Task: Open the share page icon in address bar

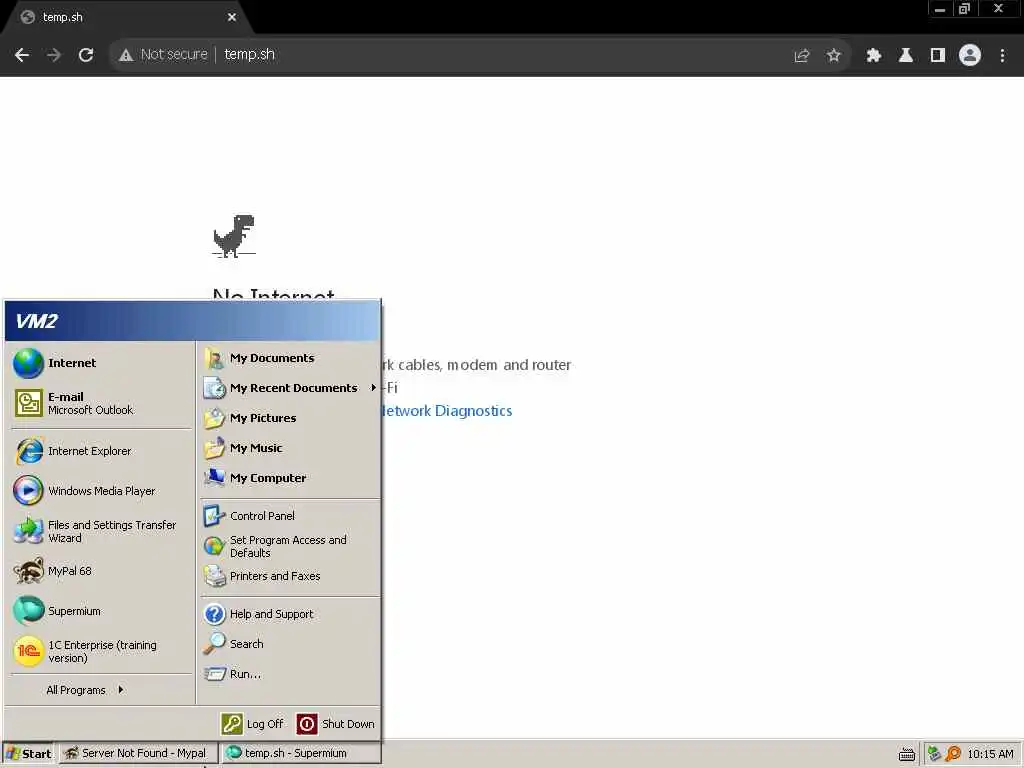Action: coord(802,56)
